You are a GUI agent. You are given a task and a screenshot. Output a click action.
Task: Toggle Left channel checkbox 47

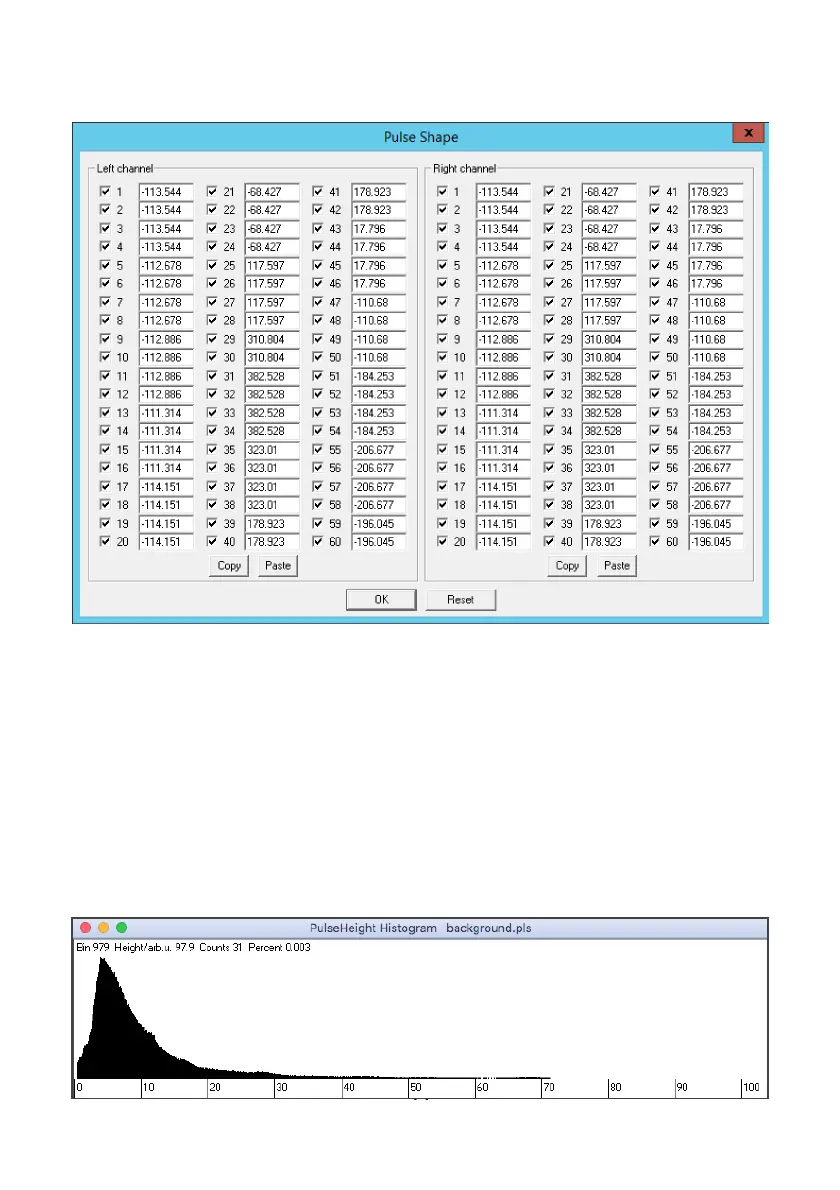(x=317, y=302)
